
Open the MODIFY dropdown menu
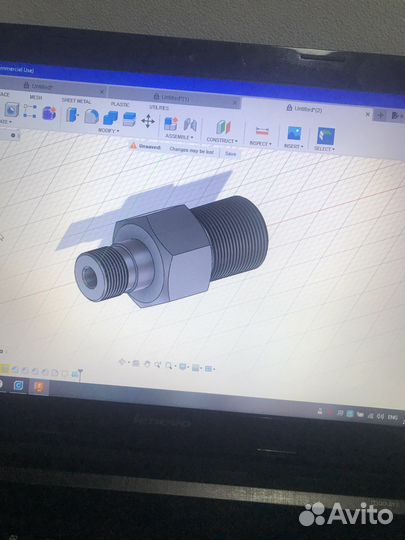[108, 131]
